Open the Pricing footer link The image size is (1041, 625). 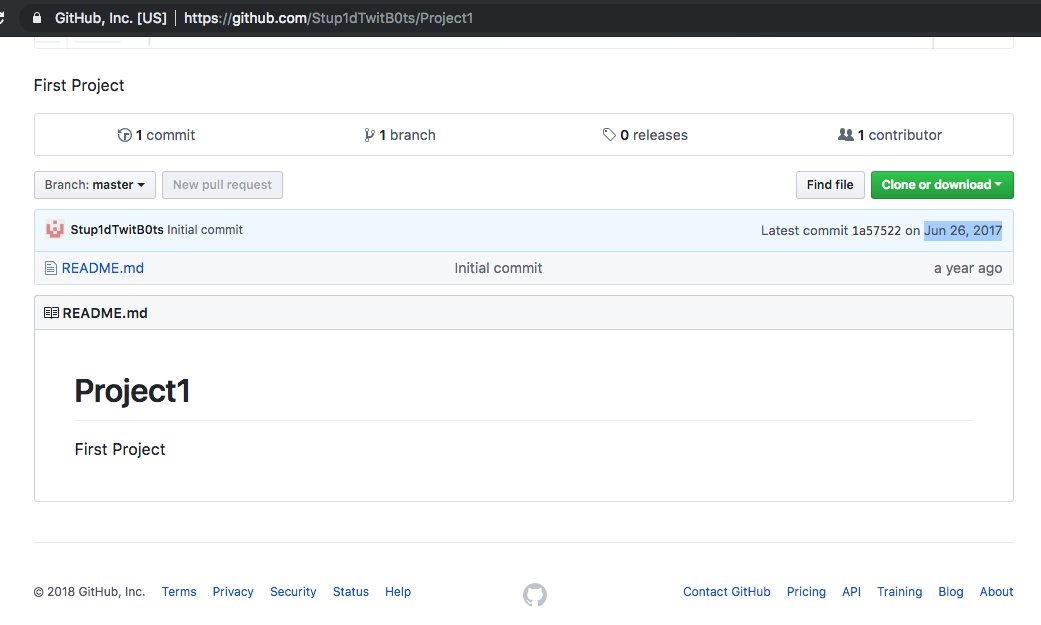[806, 592]
